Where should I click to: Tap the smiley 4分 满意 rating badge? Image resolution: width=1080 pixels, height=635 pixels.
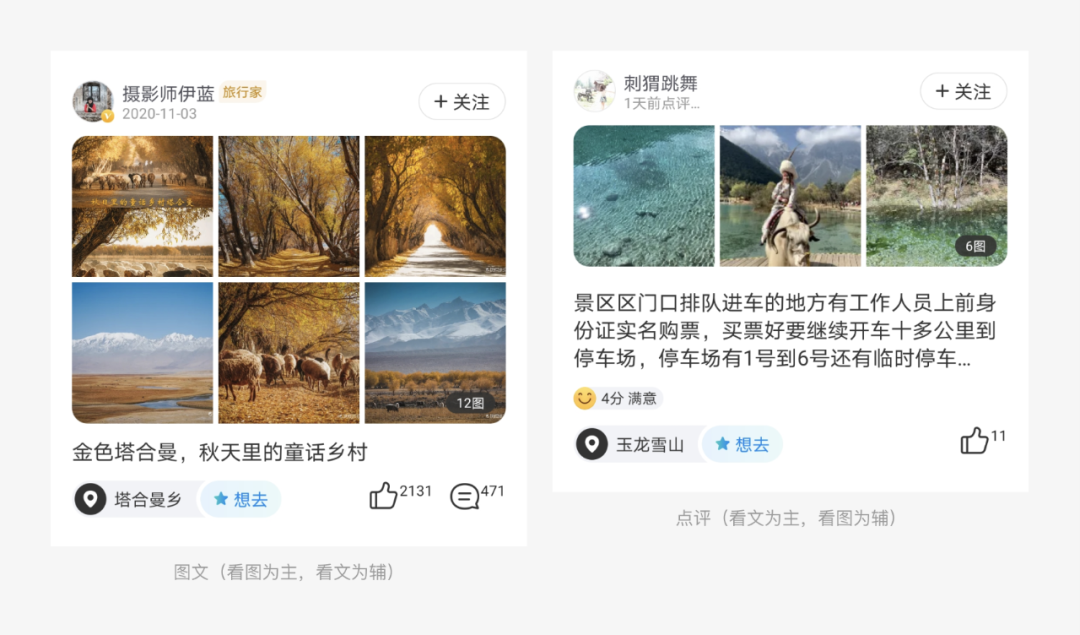click(x=617, y=398)
